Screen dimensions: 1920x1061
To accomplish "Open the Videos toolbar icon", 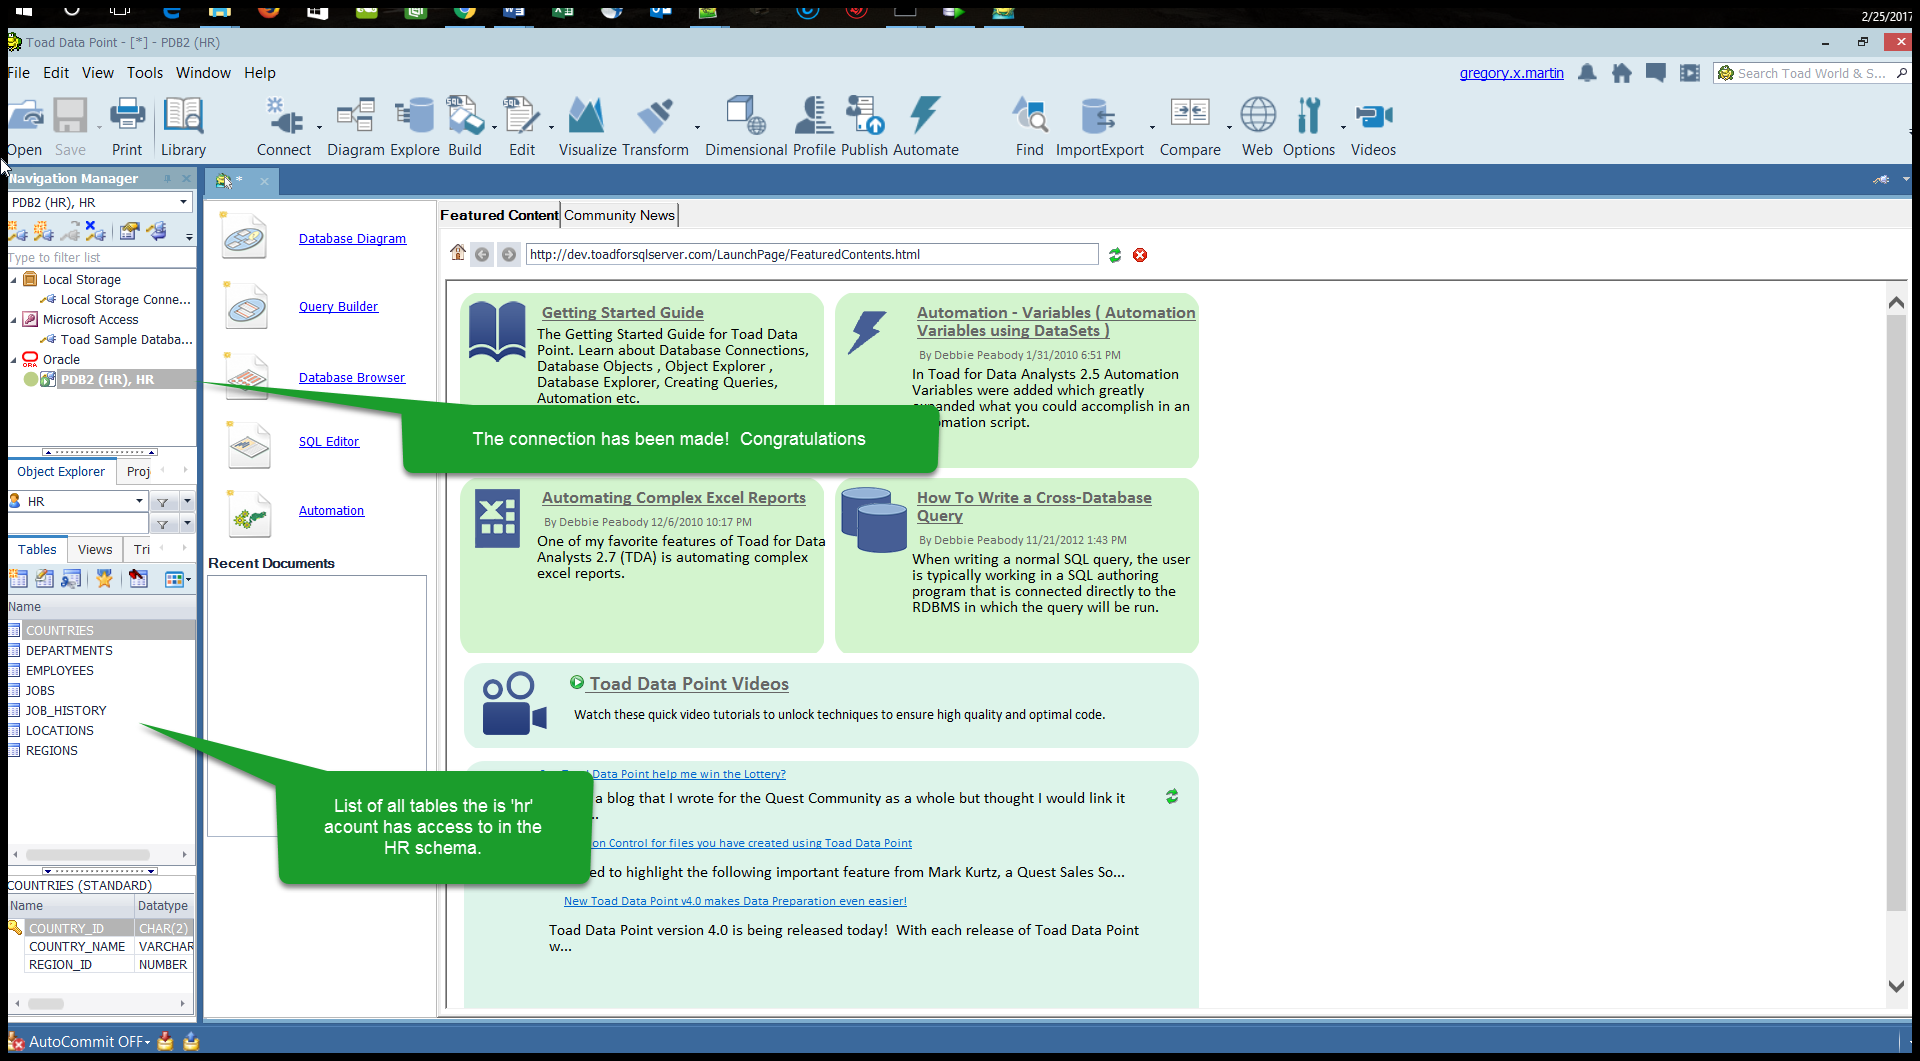I will [1373, 127].
